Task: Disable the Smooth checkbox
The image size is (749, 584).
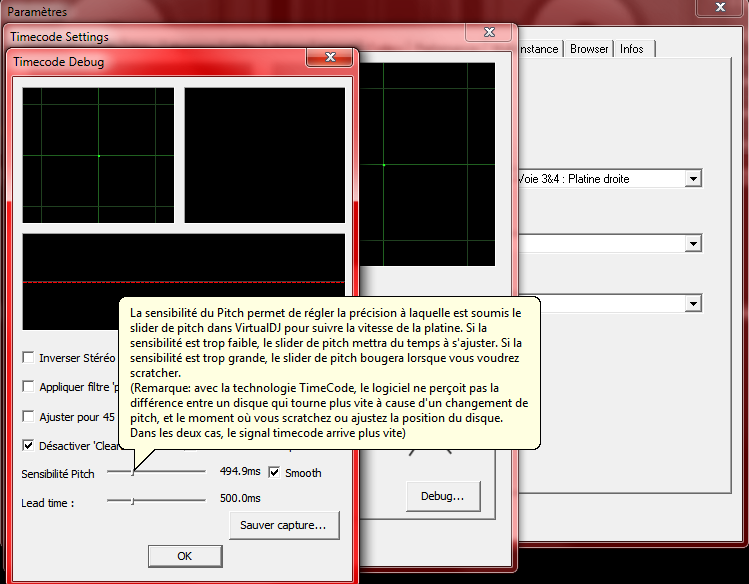Action: click(275, 473)
